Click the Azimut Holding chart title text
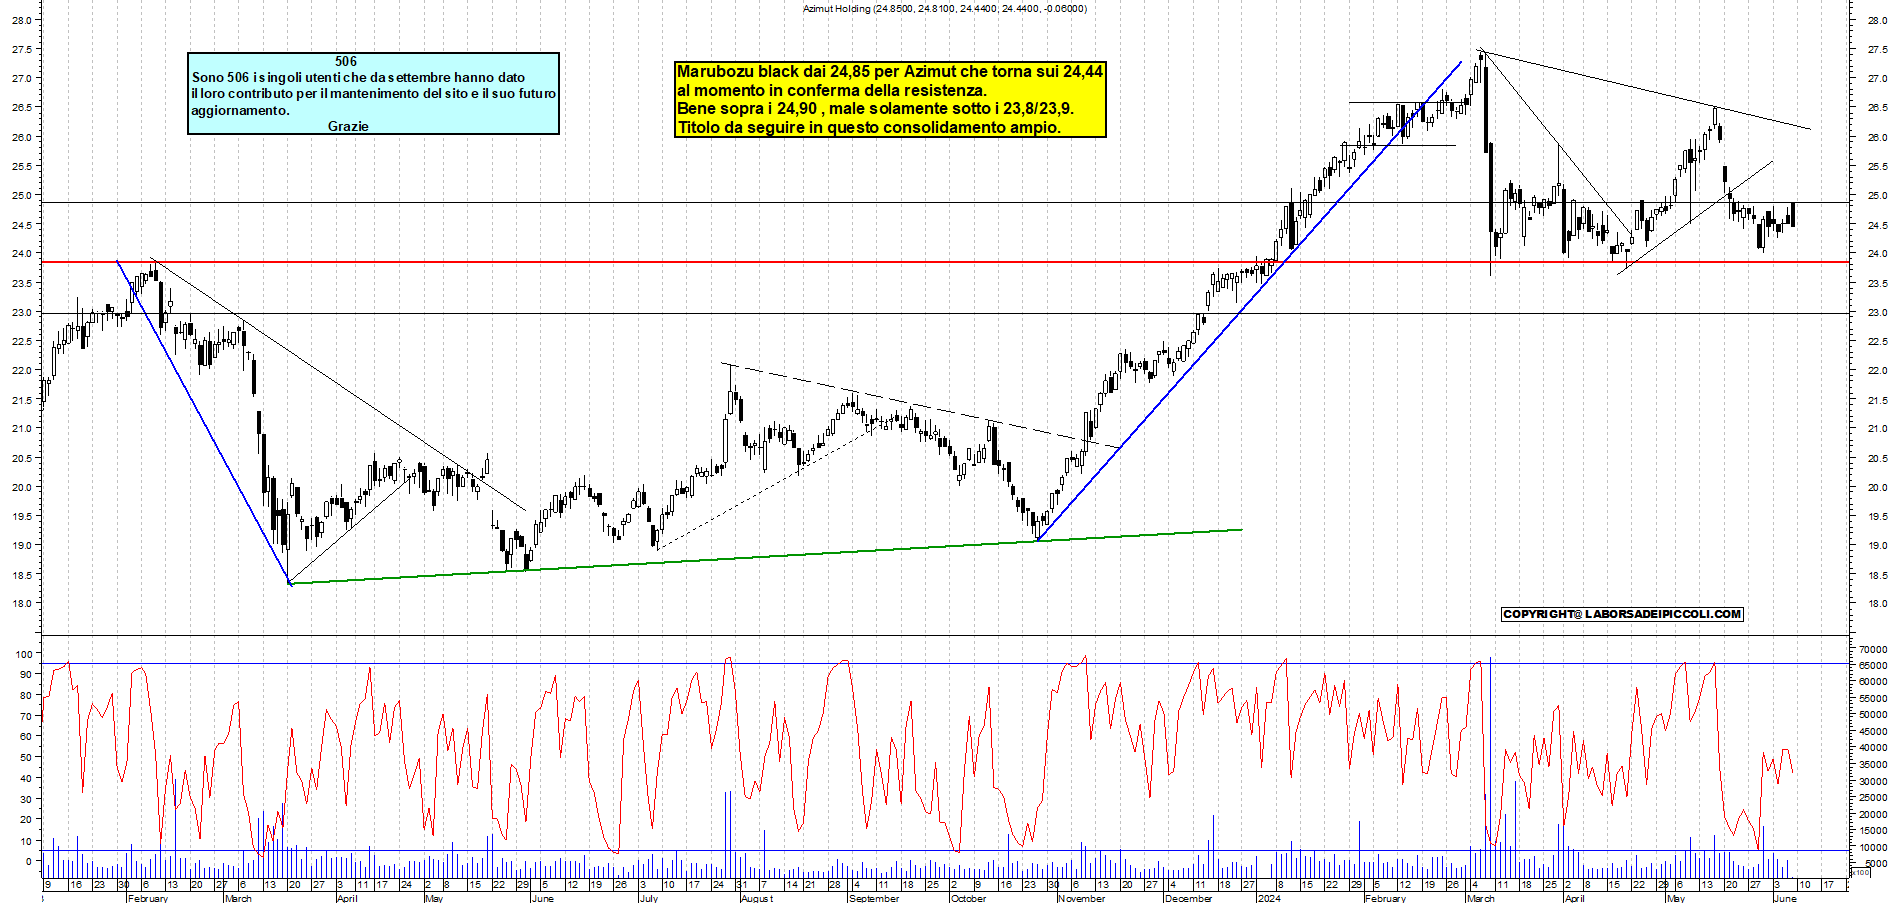 [x=944, y=9]
